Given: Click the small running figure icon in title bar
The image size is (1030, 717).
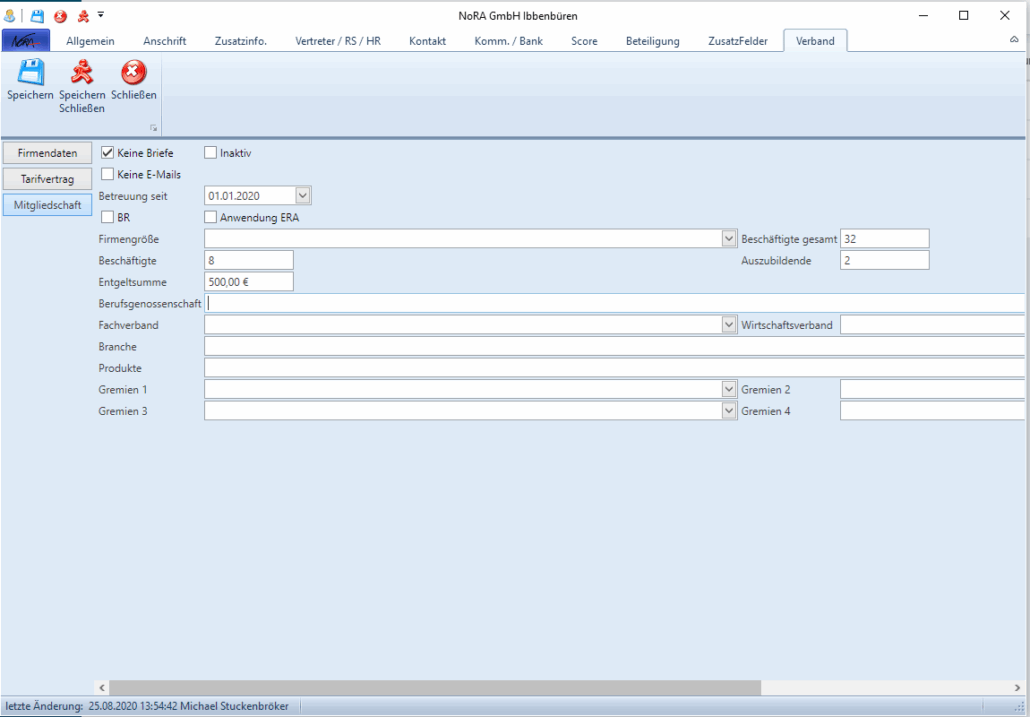Looking at the screenshot, I should [83, 16].
